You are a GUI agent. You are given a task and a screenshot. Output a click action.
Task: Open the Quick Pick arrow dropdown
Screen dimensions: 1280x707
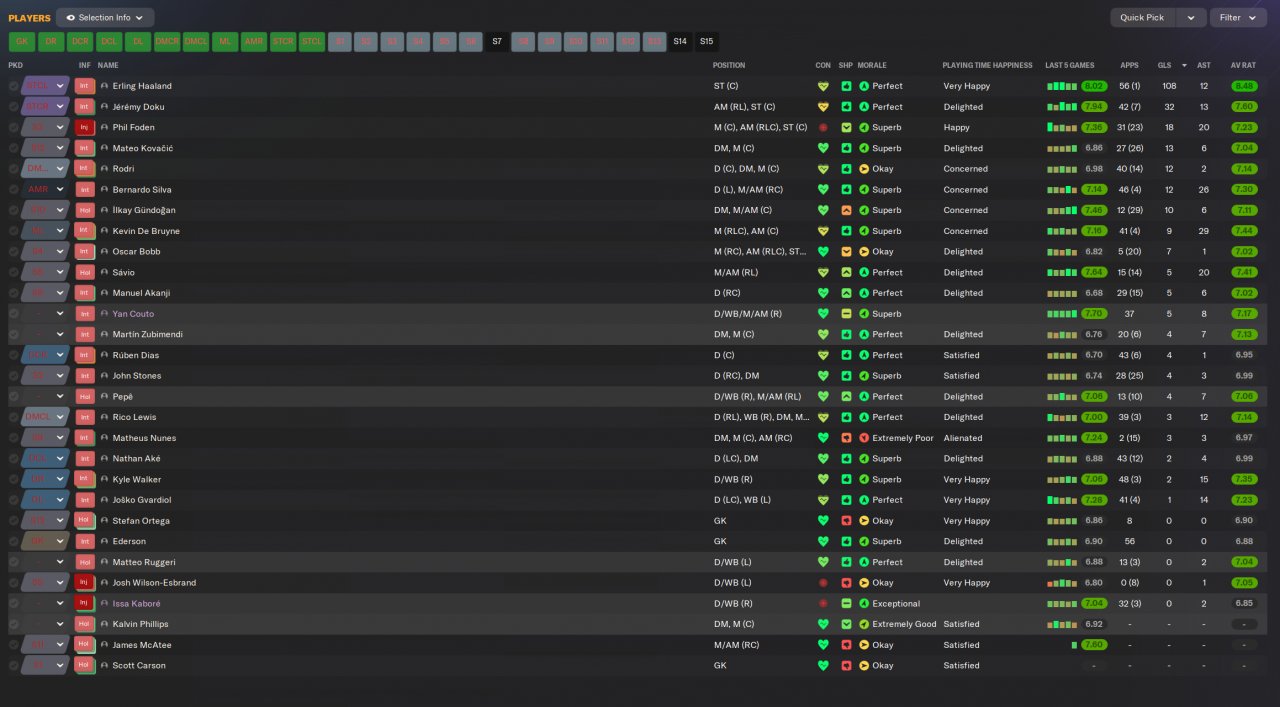point(1190,17)
